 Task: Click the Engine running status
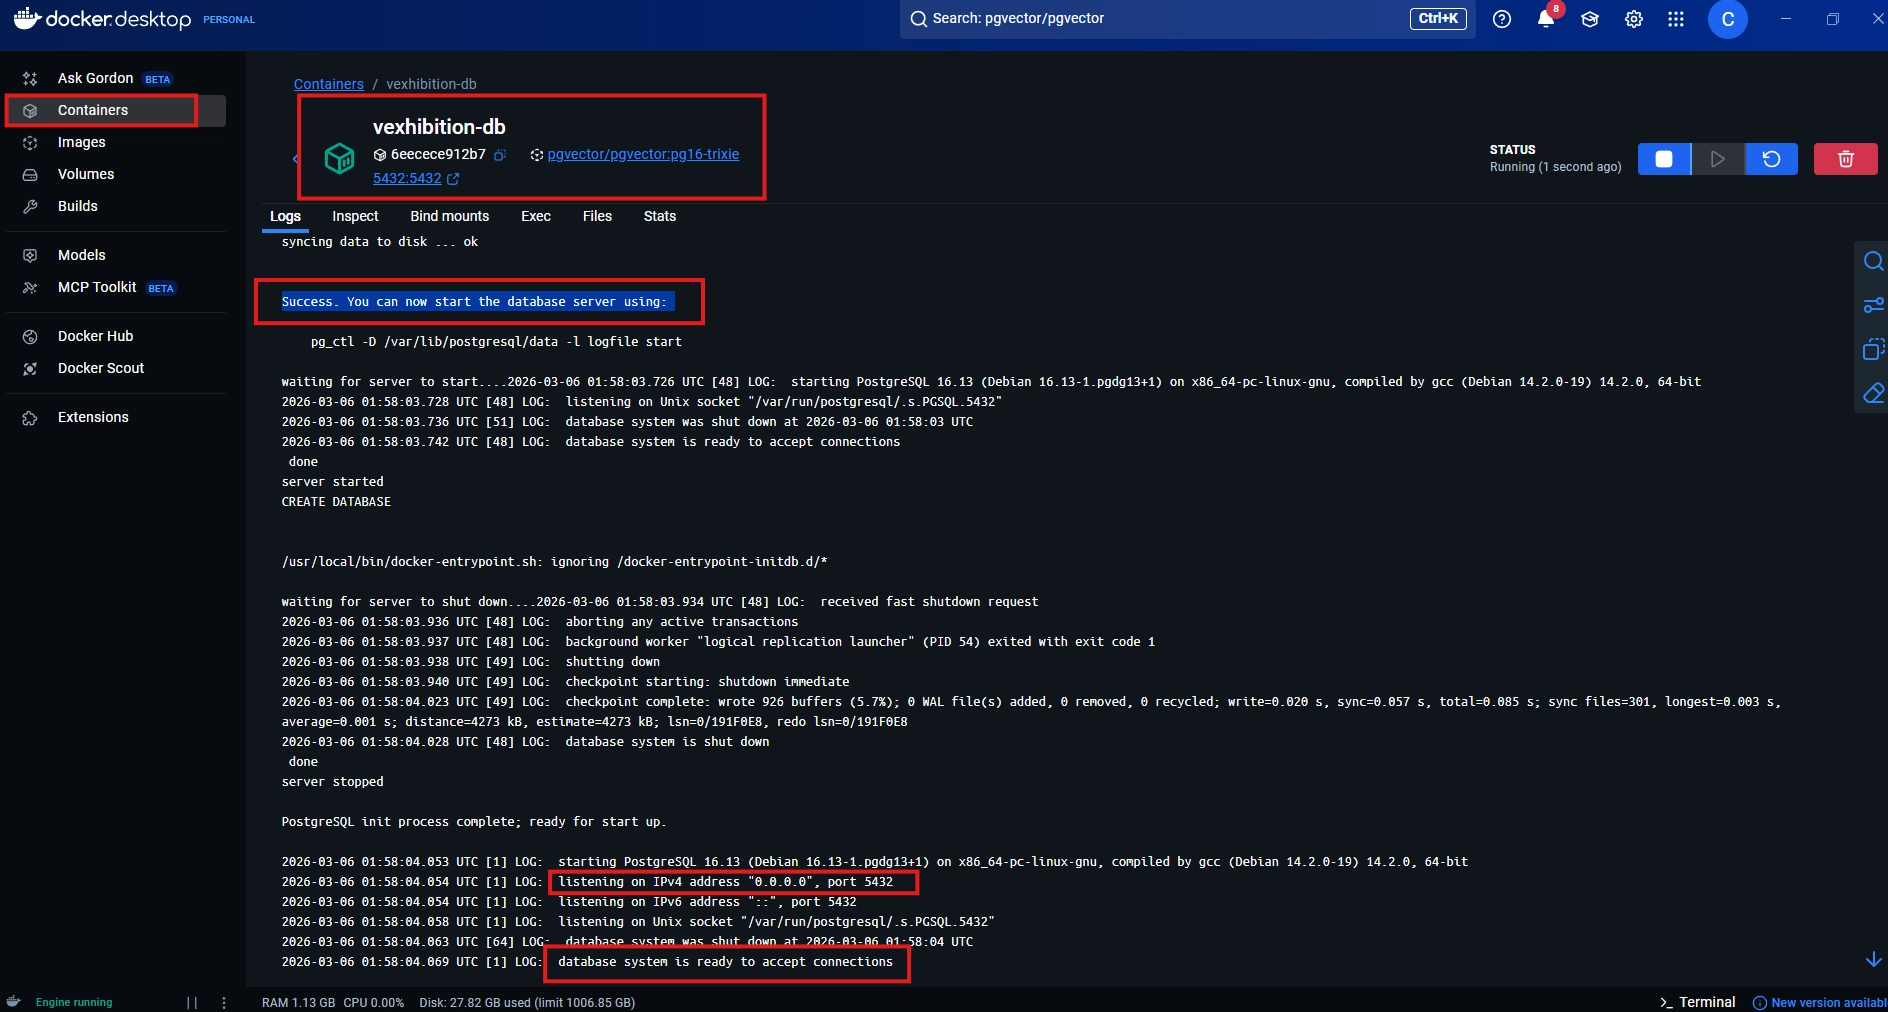74,1002
